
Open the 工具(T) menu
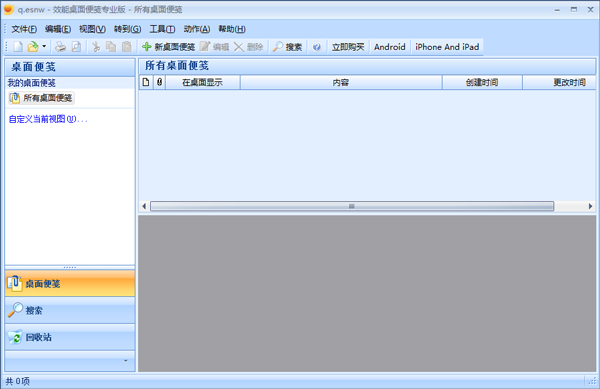(x=162, y=29)
